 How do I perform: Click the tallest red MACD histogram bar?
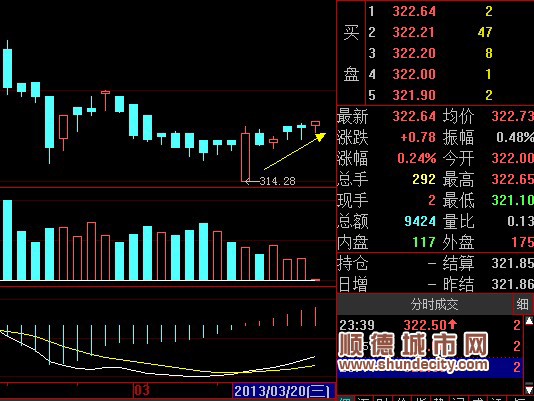[316, 317]
